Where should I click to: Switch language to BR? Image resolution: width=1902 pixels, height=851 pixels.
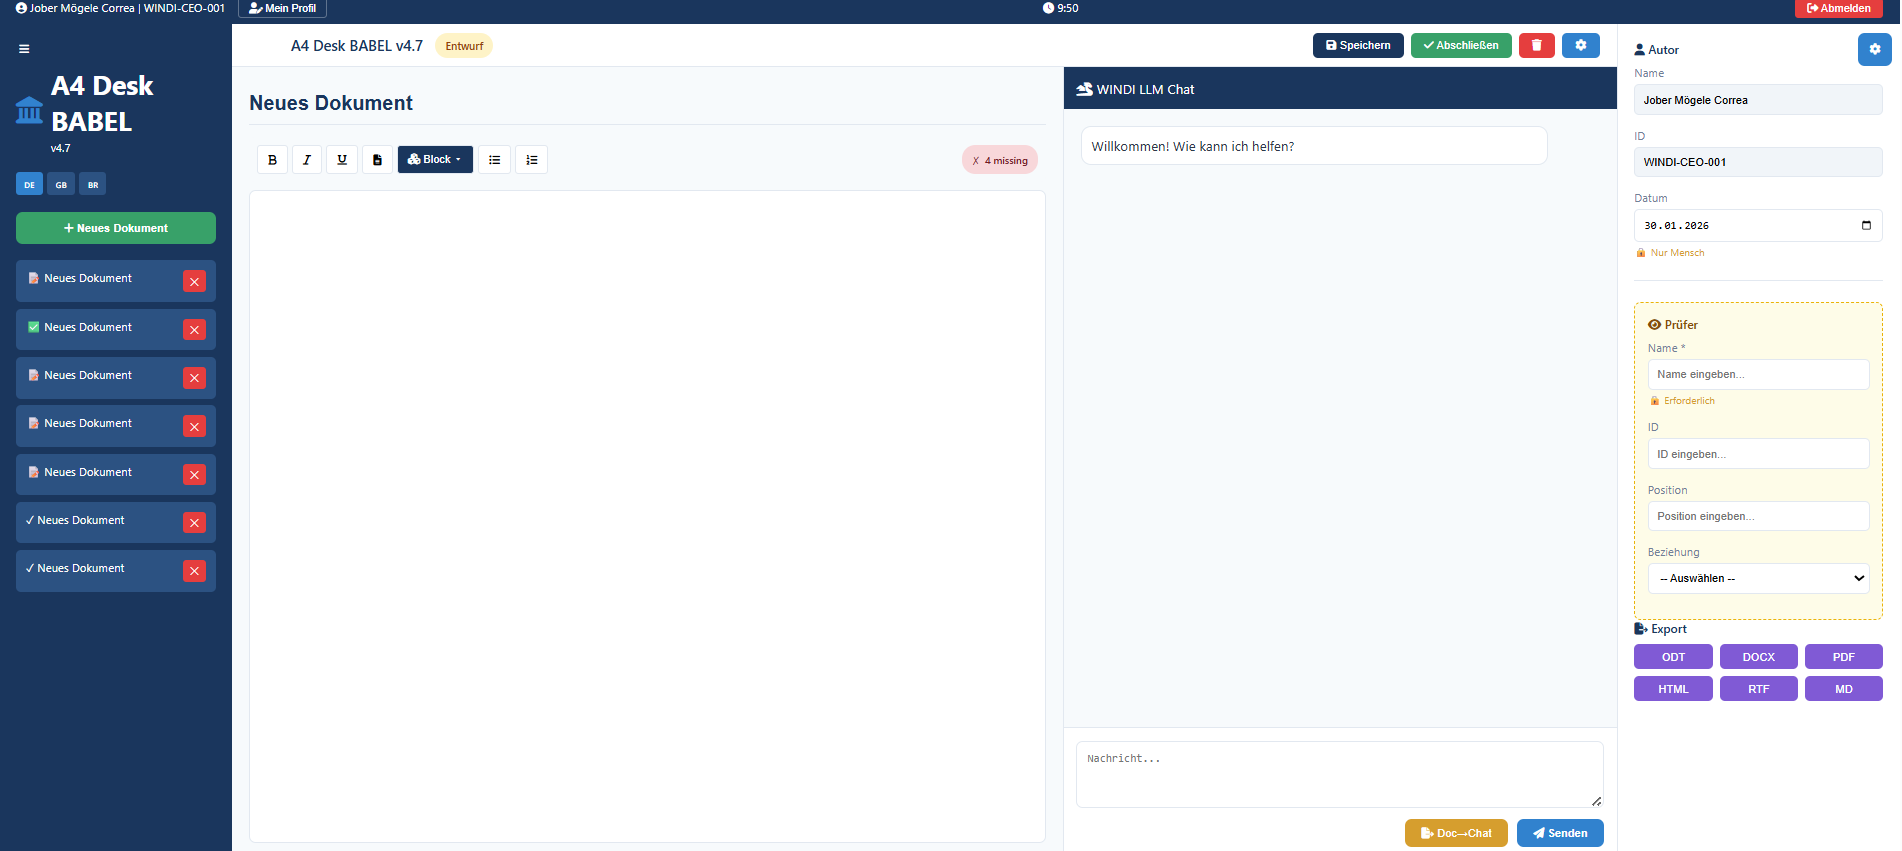pyautogui.click(x=93, y=184)
